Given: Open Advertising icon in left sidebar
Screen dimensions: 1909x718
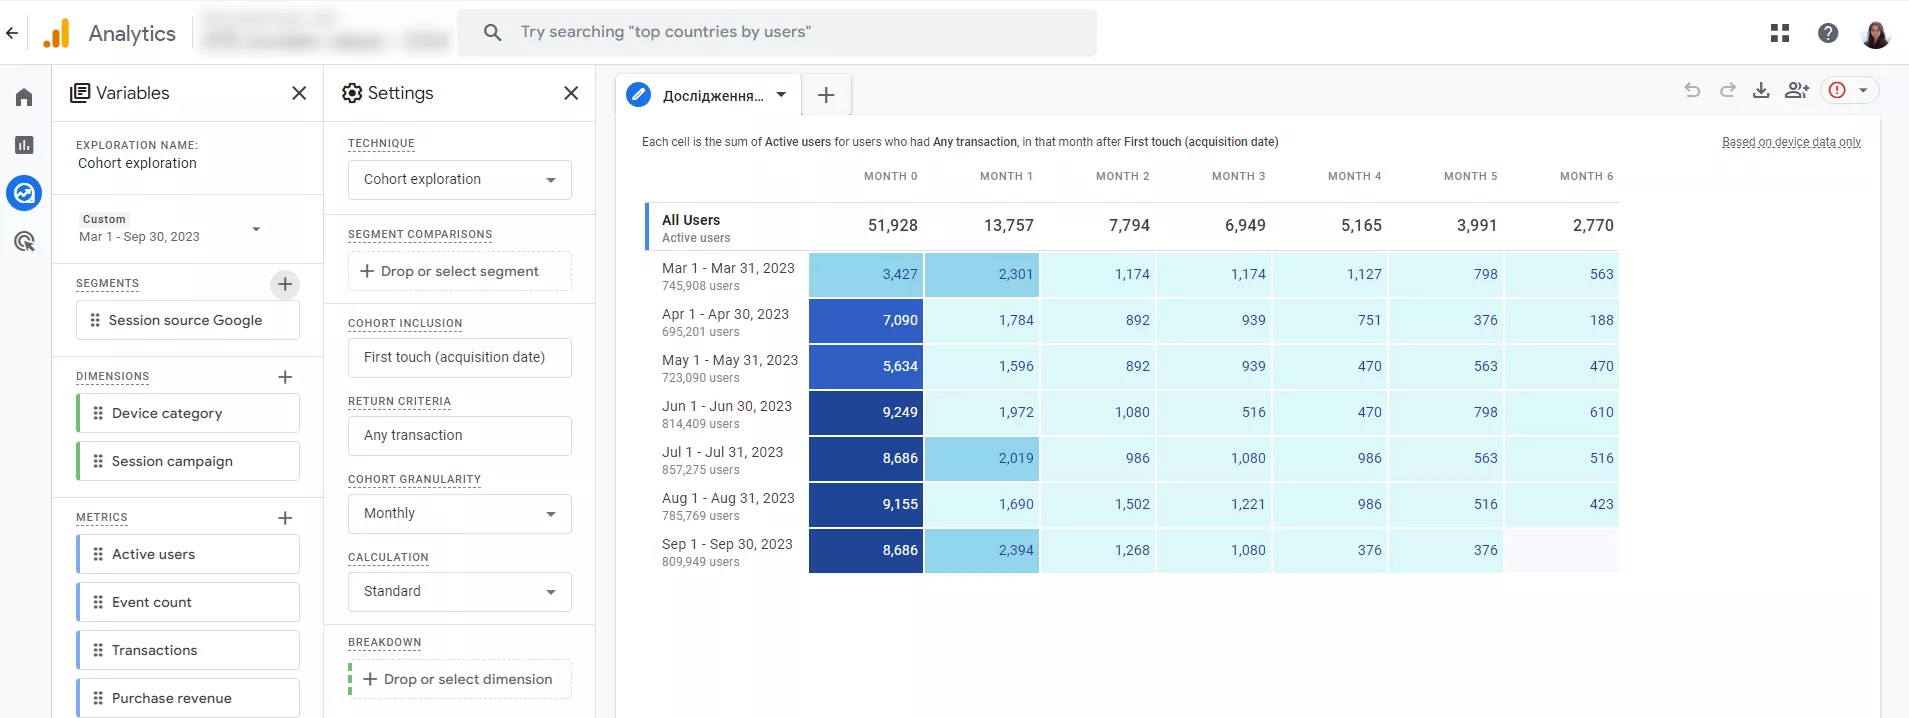Looking at the screenshot, I should [24, 241].
